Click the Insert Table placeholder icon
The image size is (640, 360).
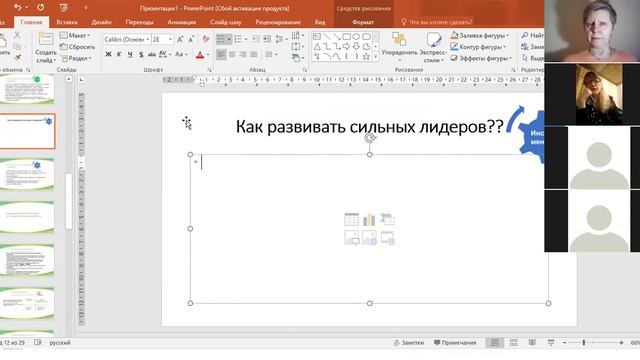(351, 220)
